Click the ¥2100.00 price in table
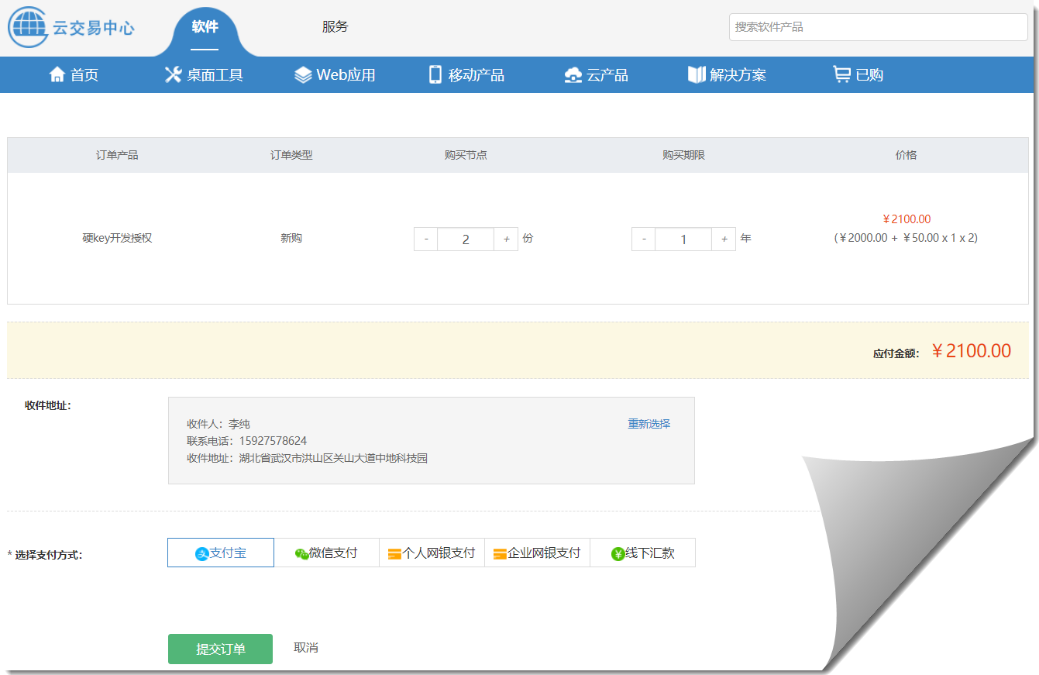 [x=906, y=219]
